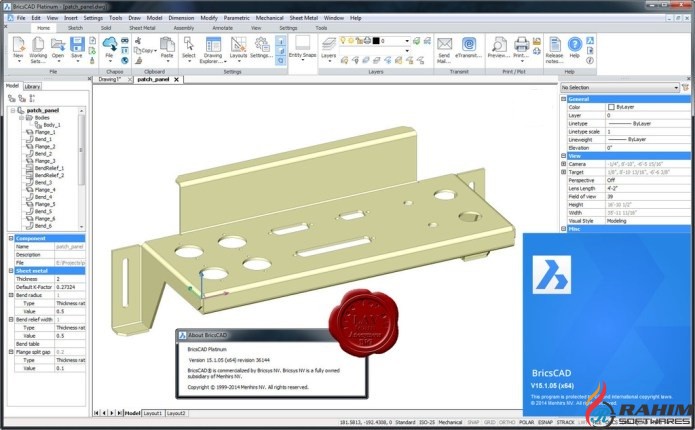Image resolution: width=695 pixels, height=430 pixels.
Task: Open the Sheet Metal menu
Action: coord(304,18)
